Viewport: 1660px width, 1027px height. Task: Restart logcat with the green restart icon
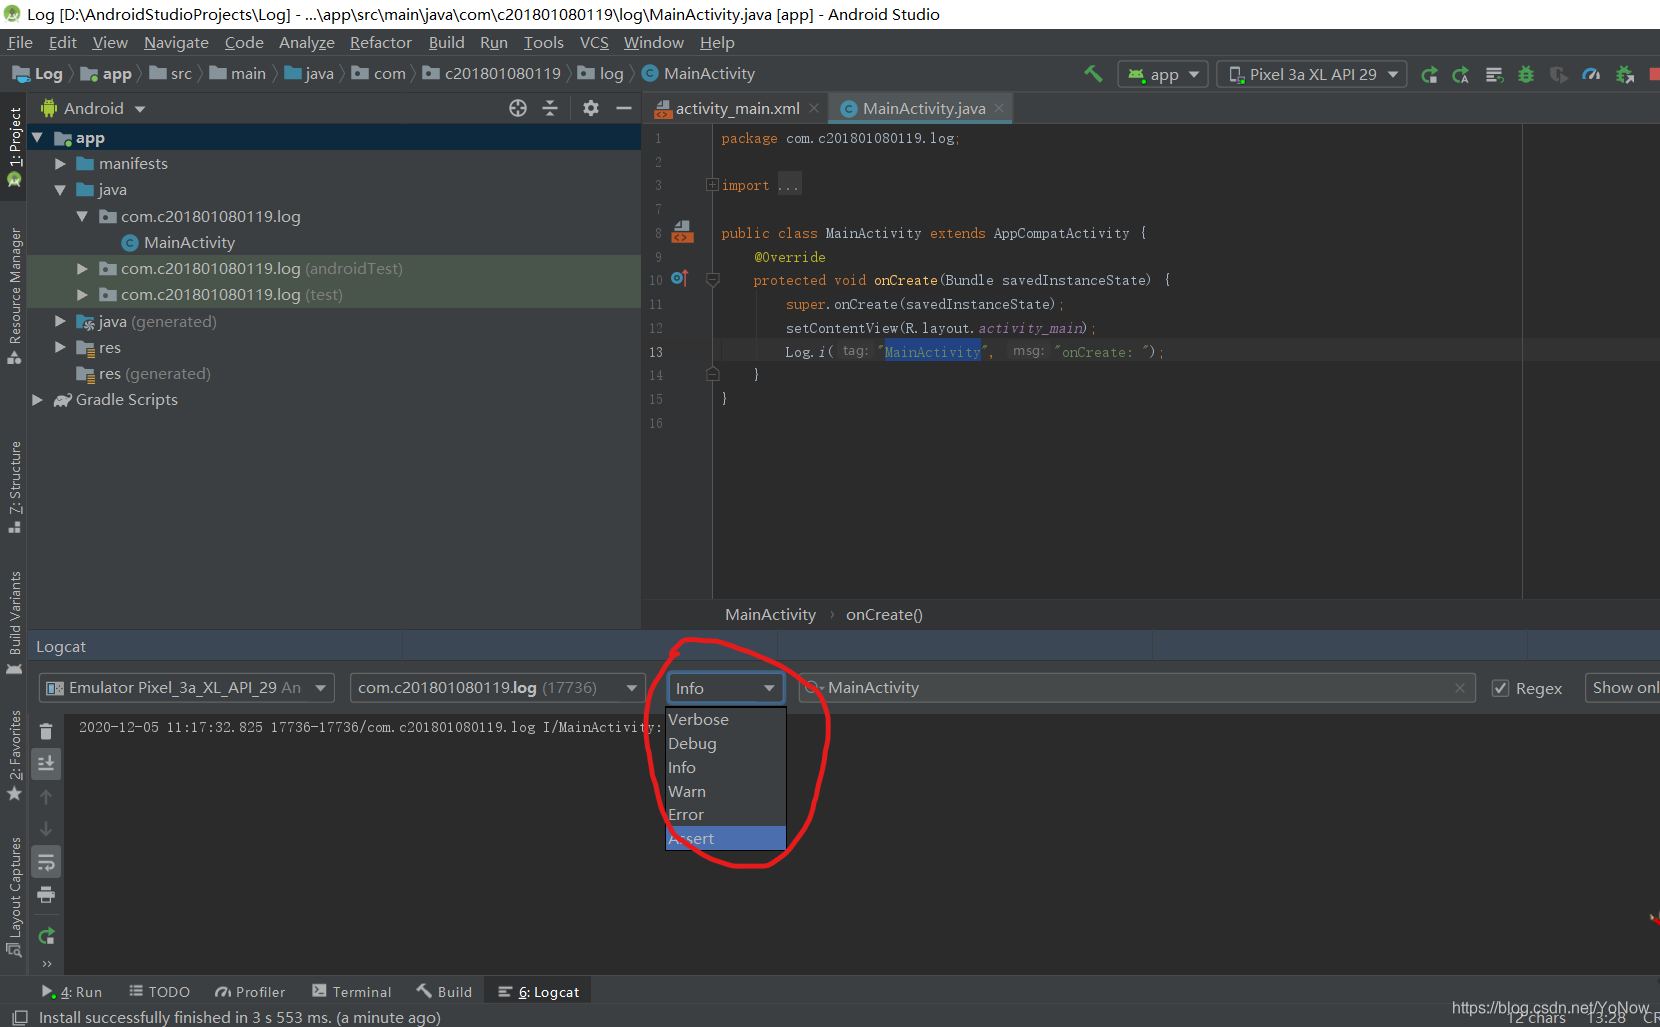click(46, 936)
